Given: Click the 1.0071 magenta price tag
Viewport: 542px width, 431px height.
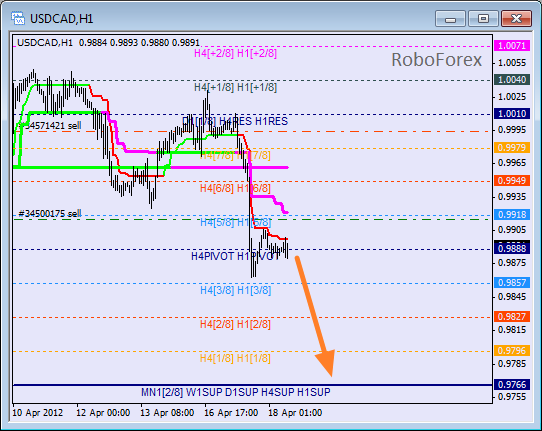Looking at the screenshot, I should (x=512, y=46).
